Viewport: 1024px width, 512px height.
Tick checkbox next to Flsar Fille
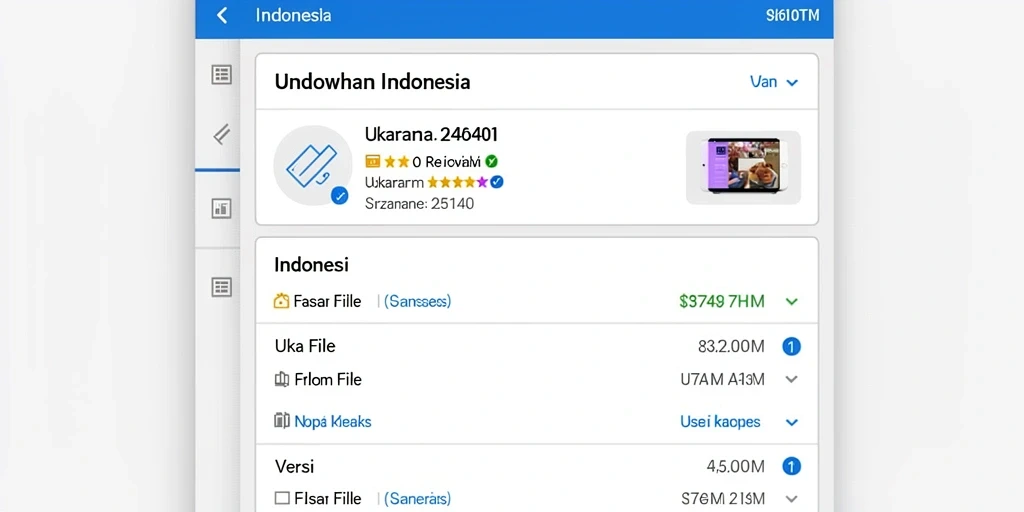[x=281, y=498]
